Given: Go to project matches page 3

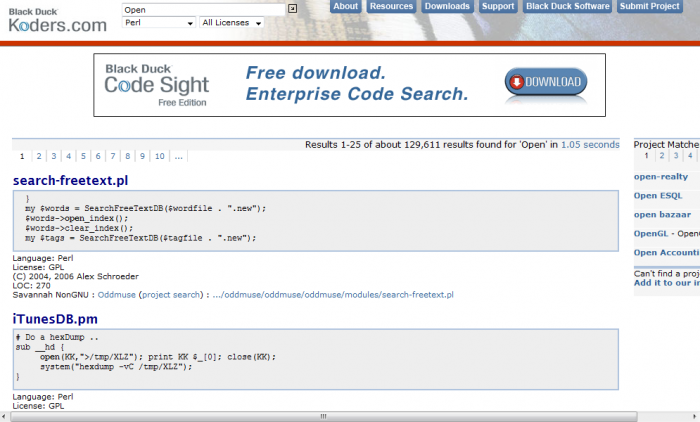Looking at the screenshot, I should [x=676, y=155].
